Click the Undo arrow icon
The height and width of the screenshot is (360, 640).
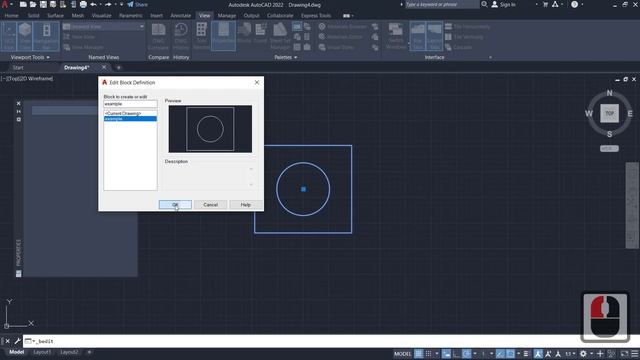tap(93, 4)
